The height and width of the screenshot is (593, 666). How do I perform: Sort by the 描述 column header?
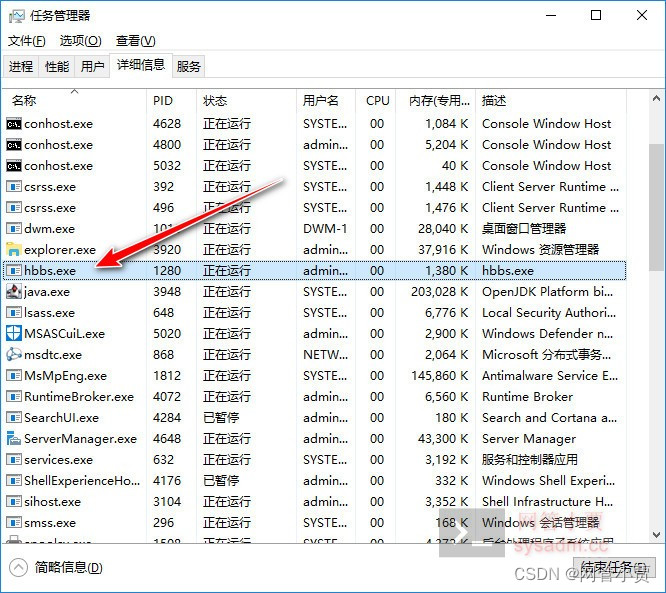click(x=551, y=101)
